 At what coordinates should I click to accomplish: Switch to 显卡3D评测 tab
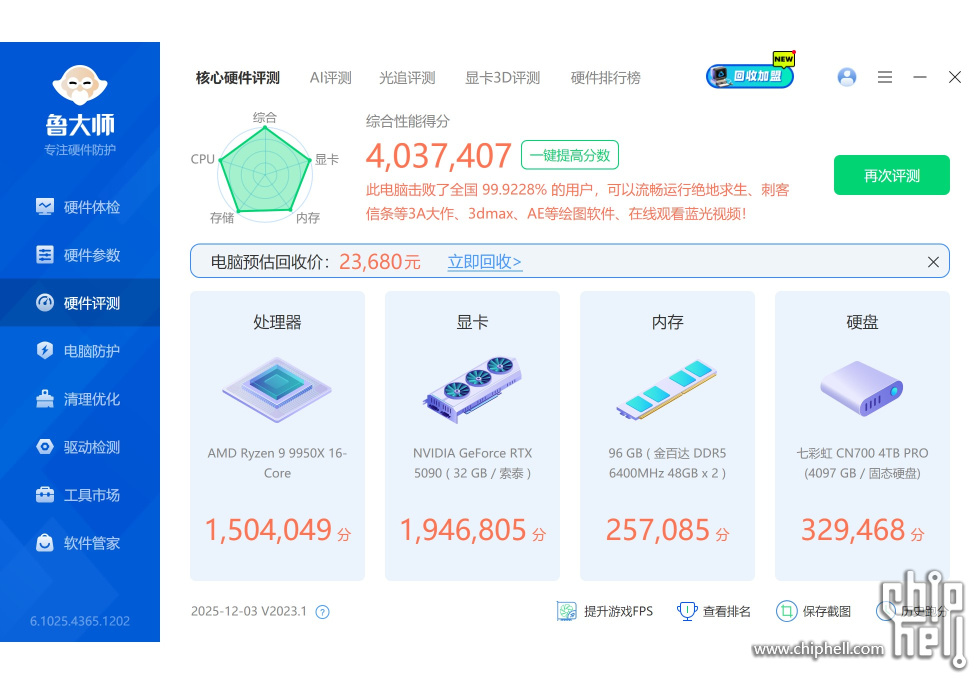click(502, 78)
